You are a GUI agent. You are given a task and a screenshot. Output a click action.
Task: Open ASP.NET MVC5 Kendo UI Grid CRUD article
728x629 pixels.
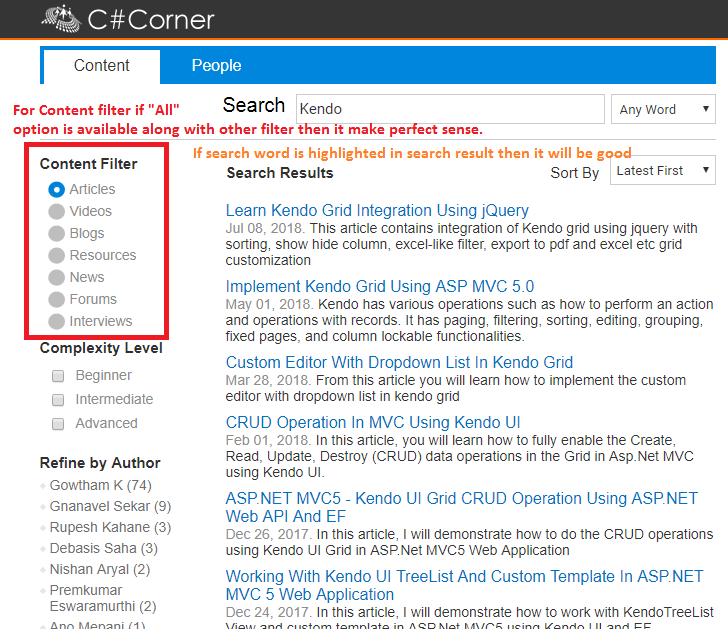tap(462, 507)
